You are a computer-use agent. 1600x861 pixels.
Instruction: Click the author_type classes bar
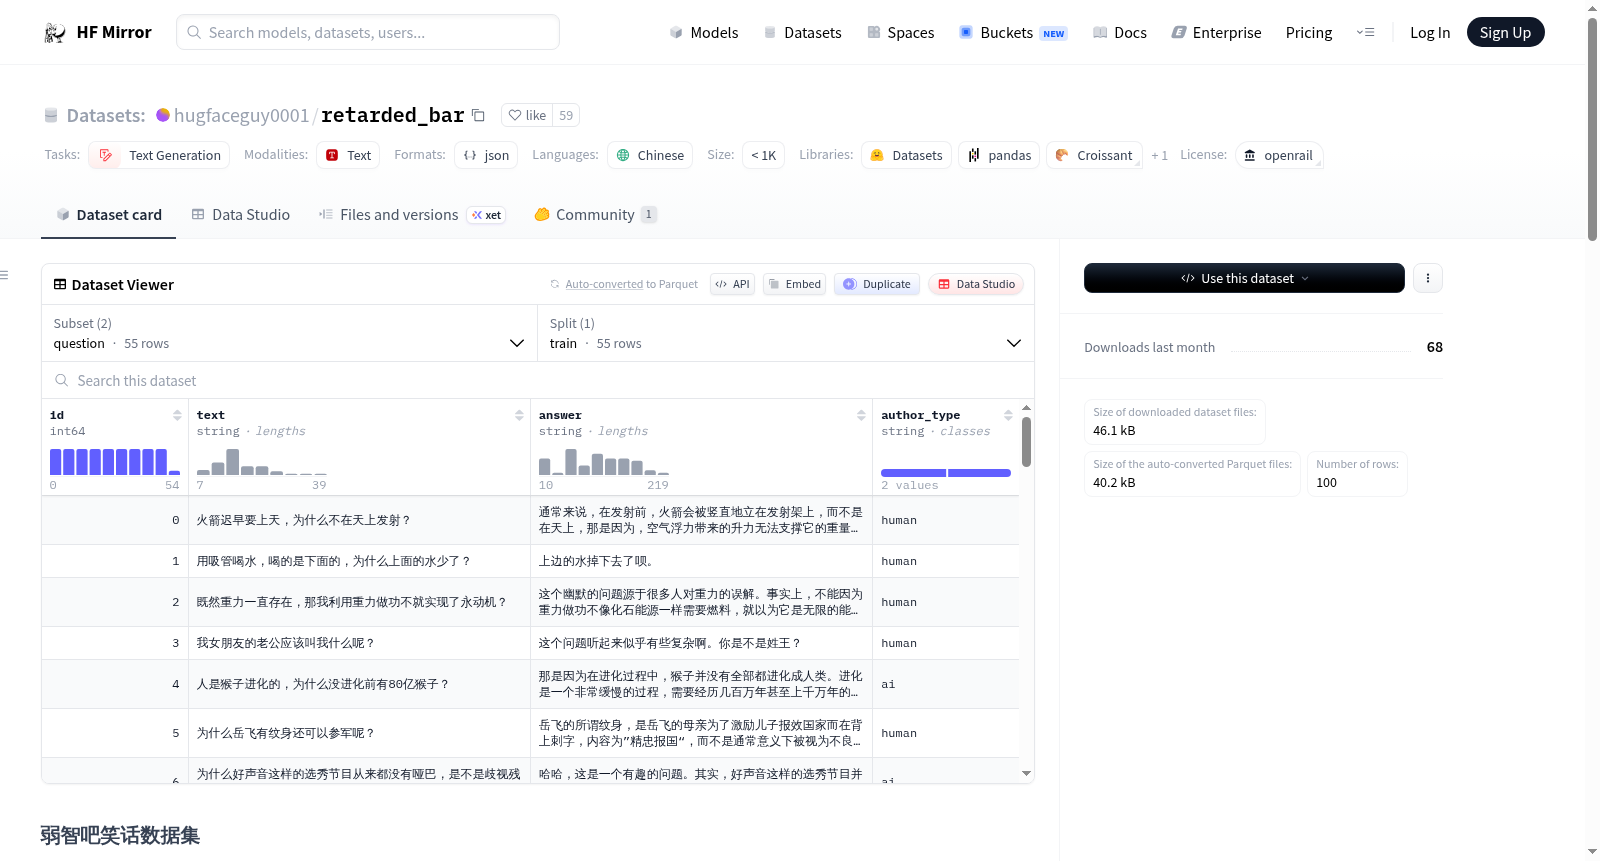946,472
